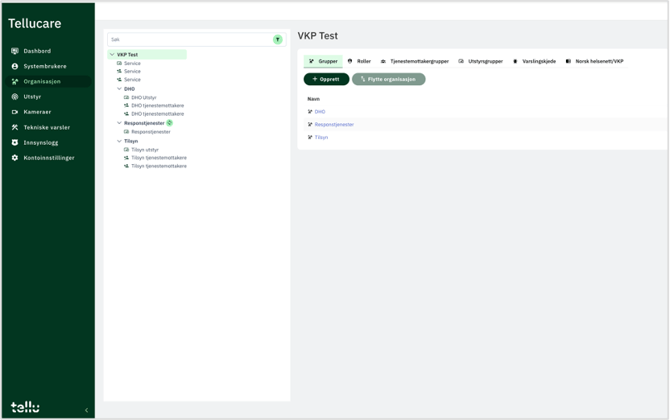The width and height of the screenshot is (670, 420).
Task: Click the Navn column header
Action: pyautogui.click(x=313, y=99)
